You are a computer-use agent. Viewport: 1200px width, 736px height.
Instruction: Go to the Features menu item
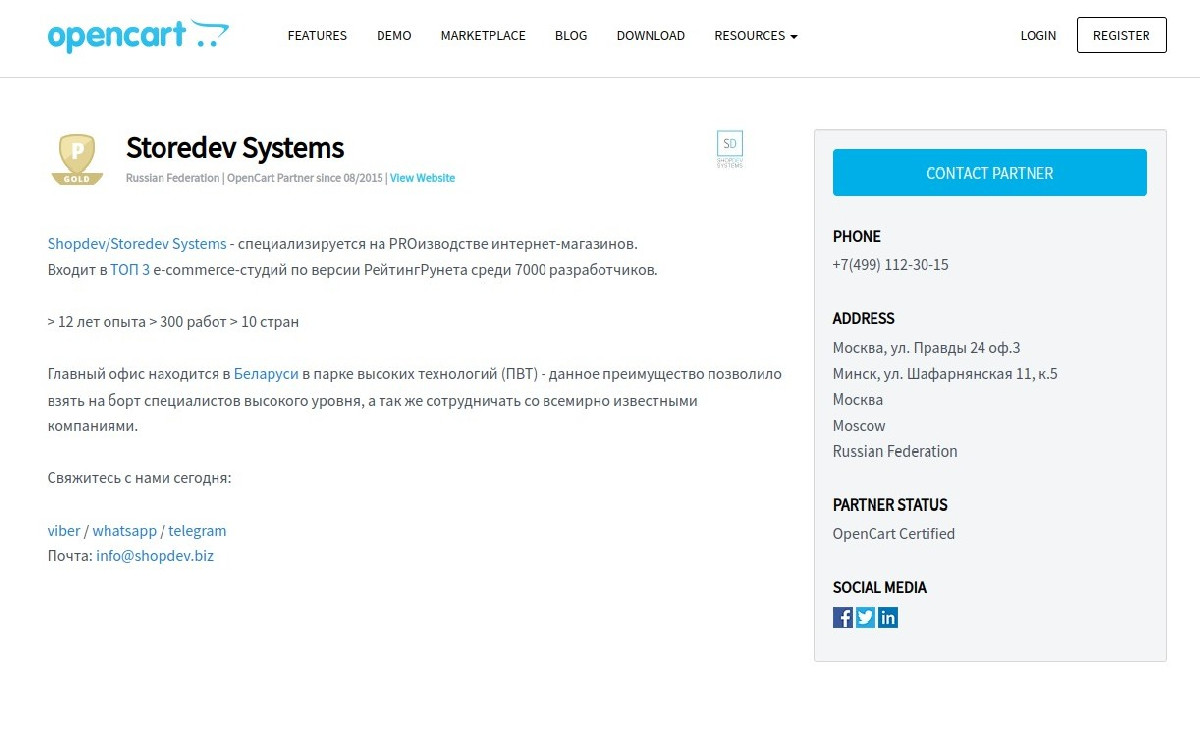317,36
